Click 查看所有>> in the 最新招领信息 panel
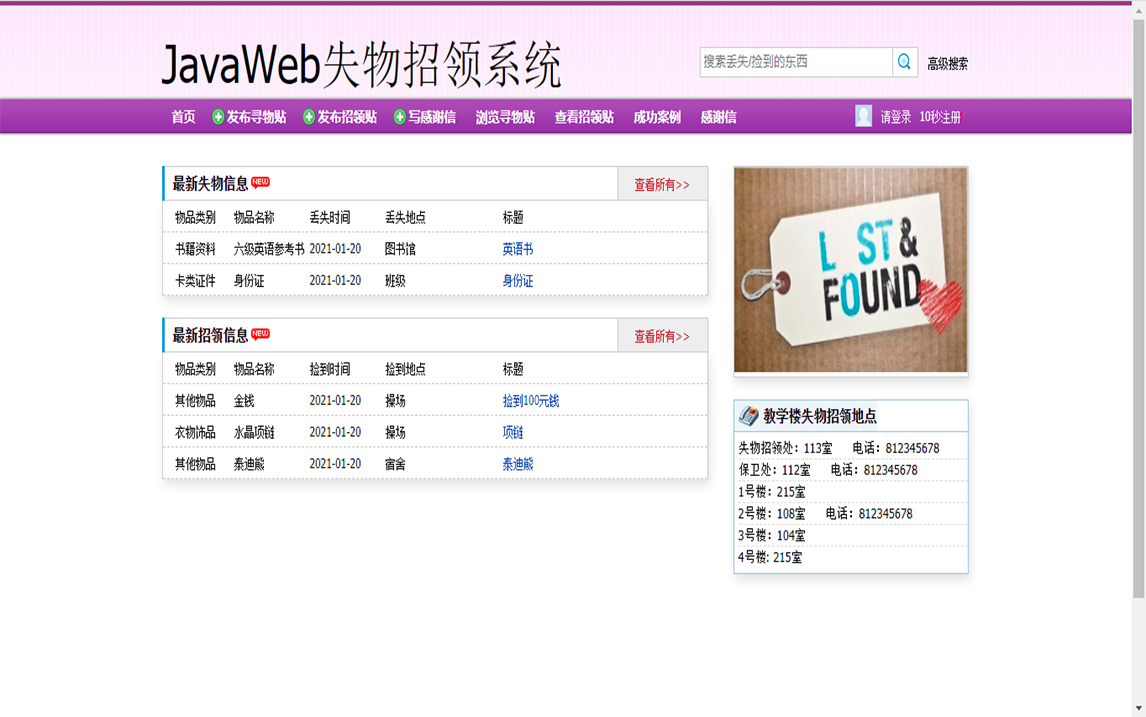Image resolution: width=1146 pixels, height=717 pixels. click(662, 336)
